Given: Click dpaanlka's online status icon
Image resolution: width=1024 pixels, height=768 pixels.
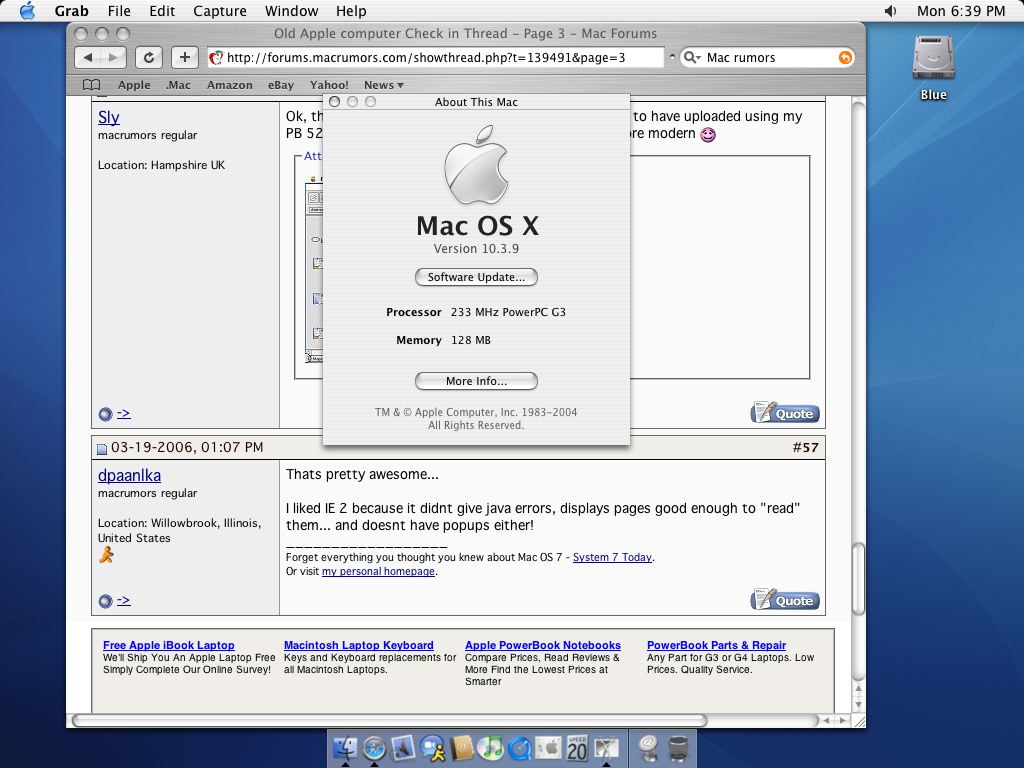Looking at the screenshot, I should (105, 601).
